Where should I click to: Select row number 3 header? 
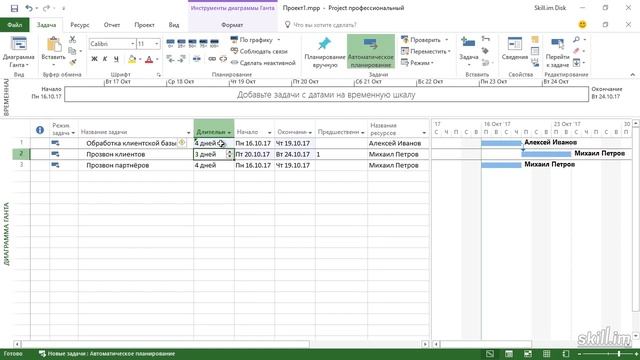[x=21, y=165]
